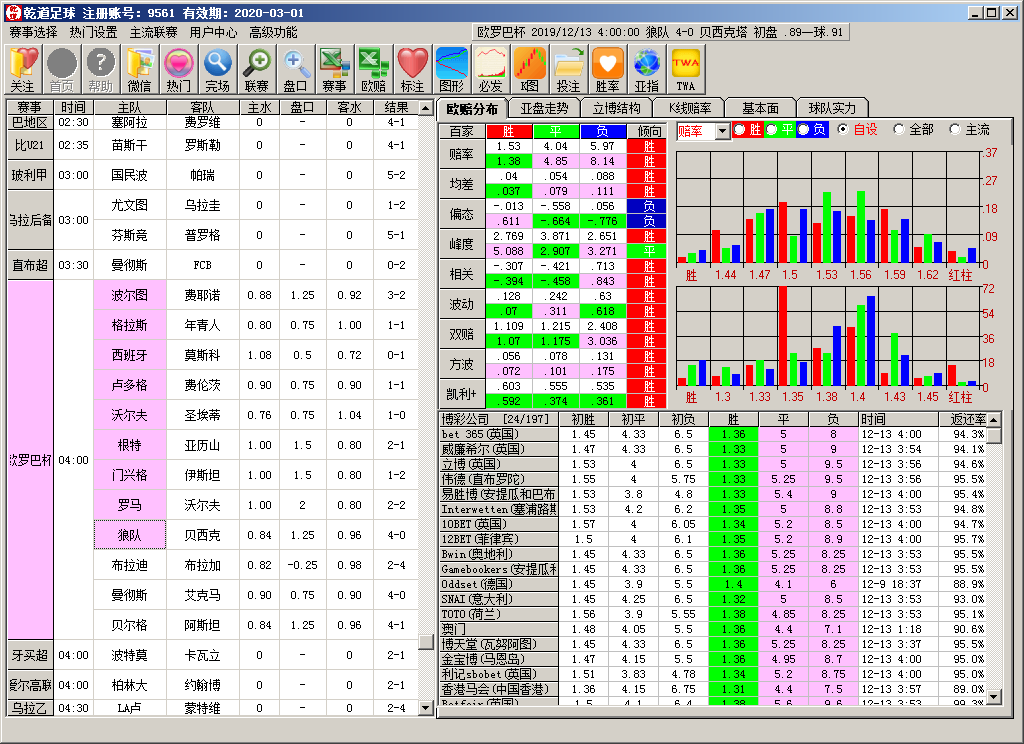The width and height of the screenshot is (1024, 744).
Task: Click the 平 green column header
Action: (x=556, y=131)
